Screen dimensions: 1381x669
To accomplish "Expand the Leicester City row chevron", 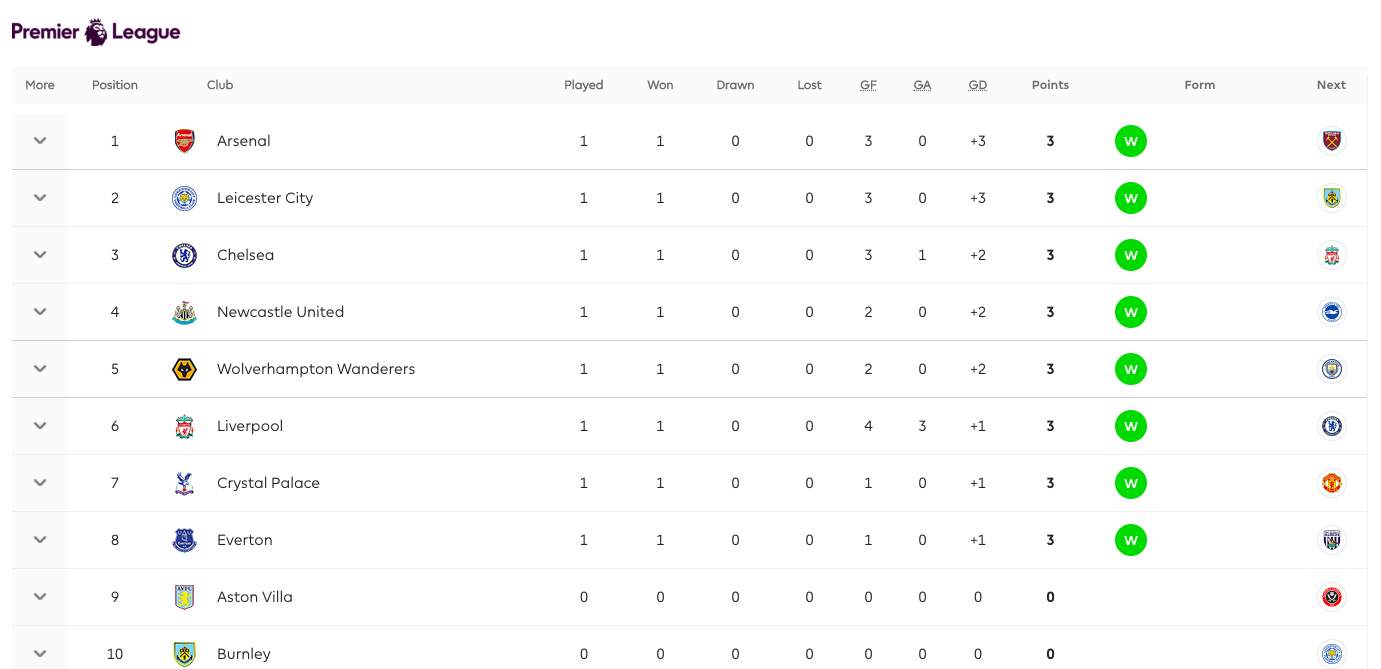I will [x=40, y=198].
